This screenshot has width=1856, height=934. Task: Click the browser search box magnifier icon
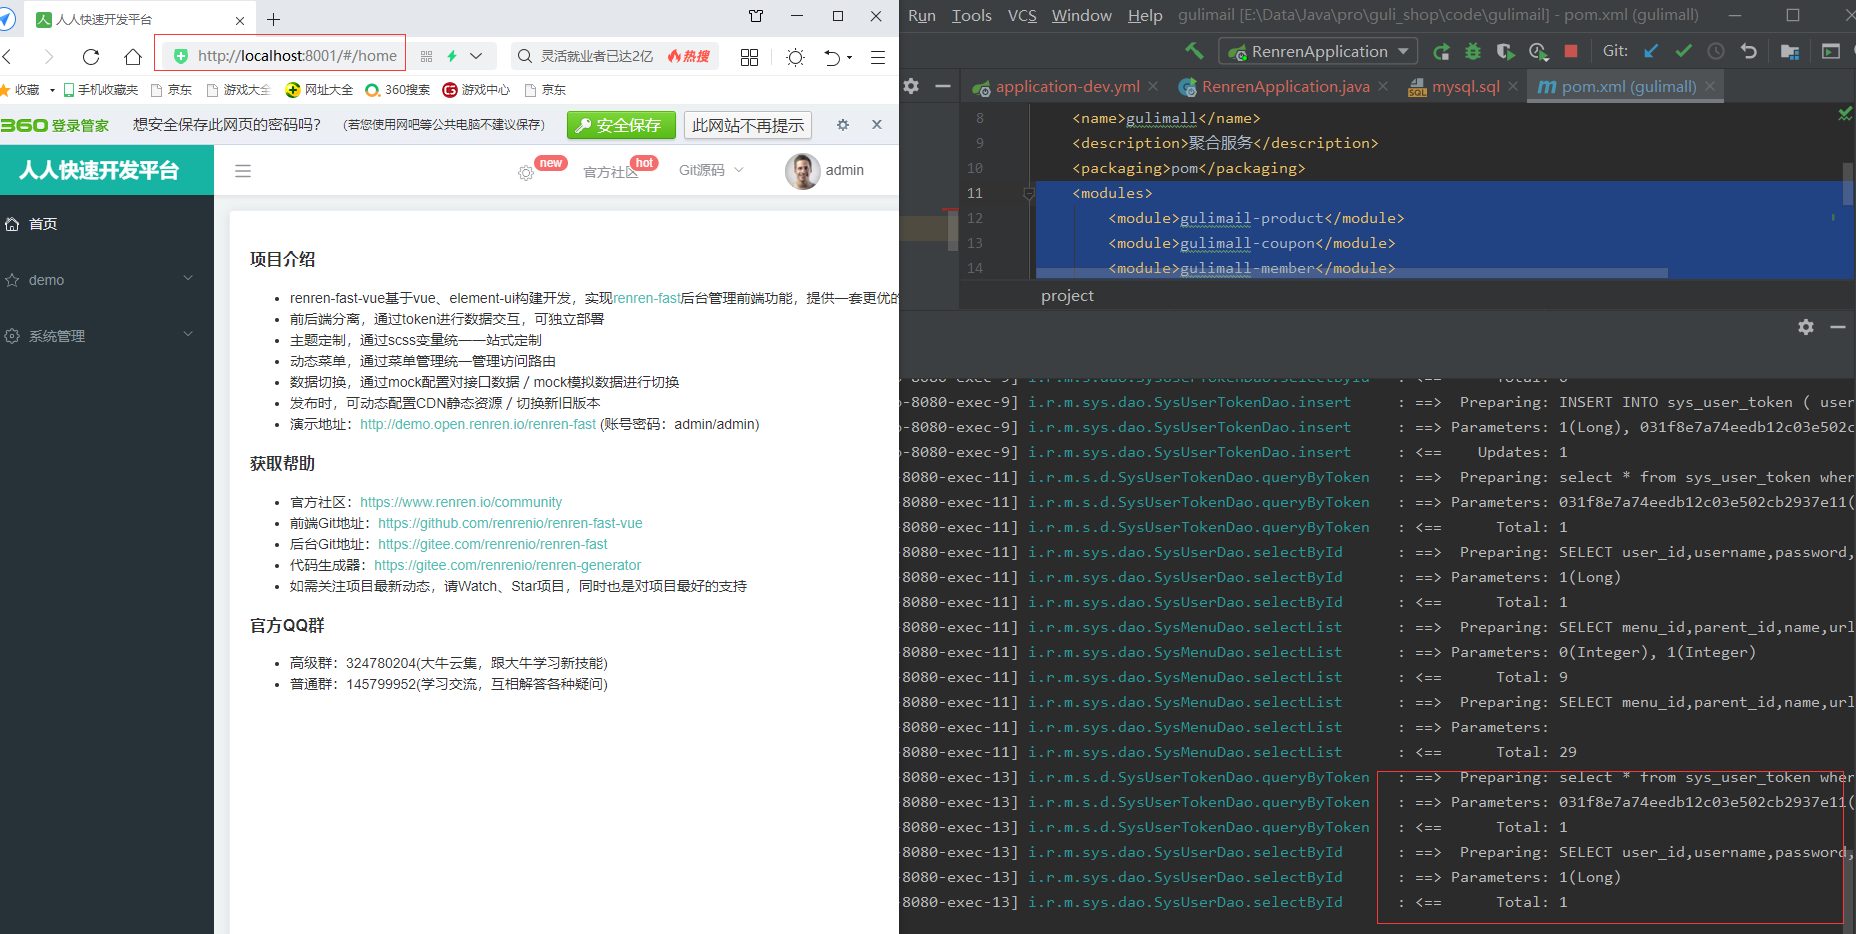pos(524,57)
